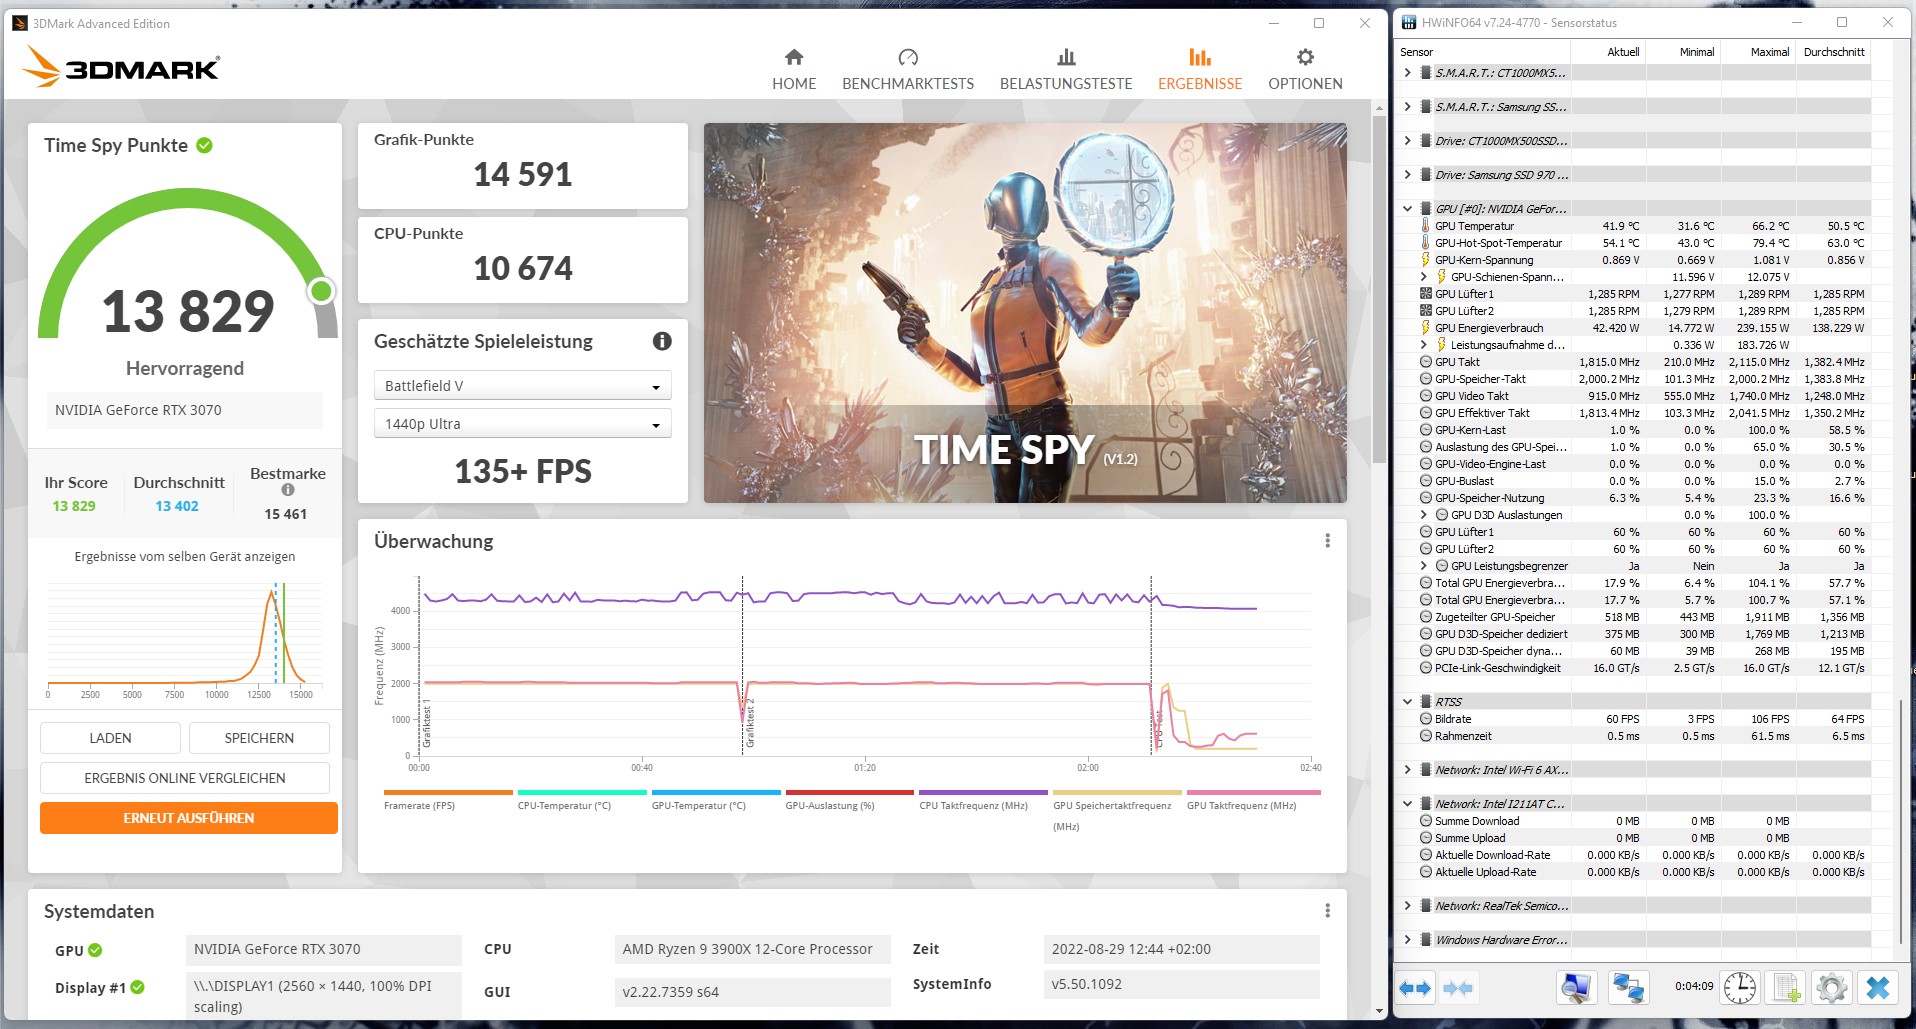Click the Time Spy artwork thumbnail
This screenshot has width=1916, height=1029.
tap(1025, 313)
